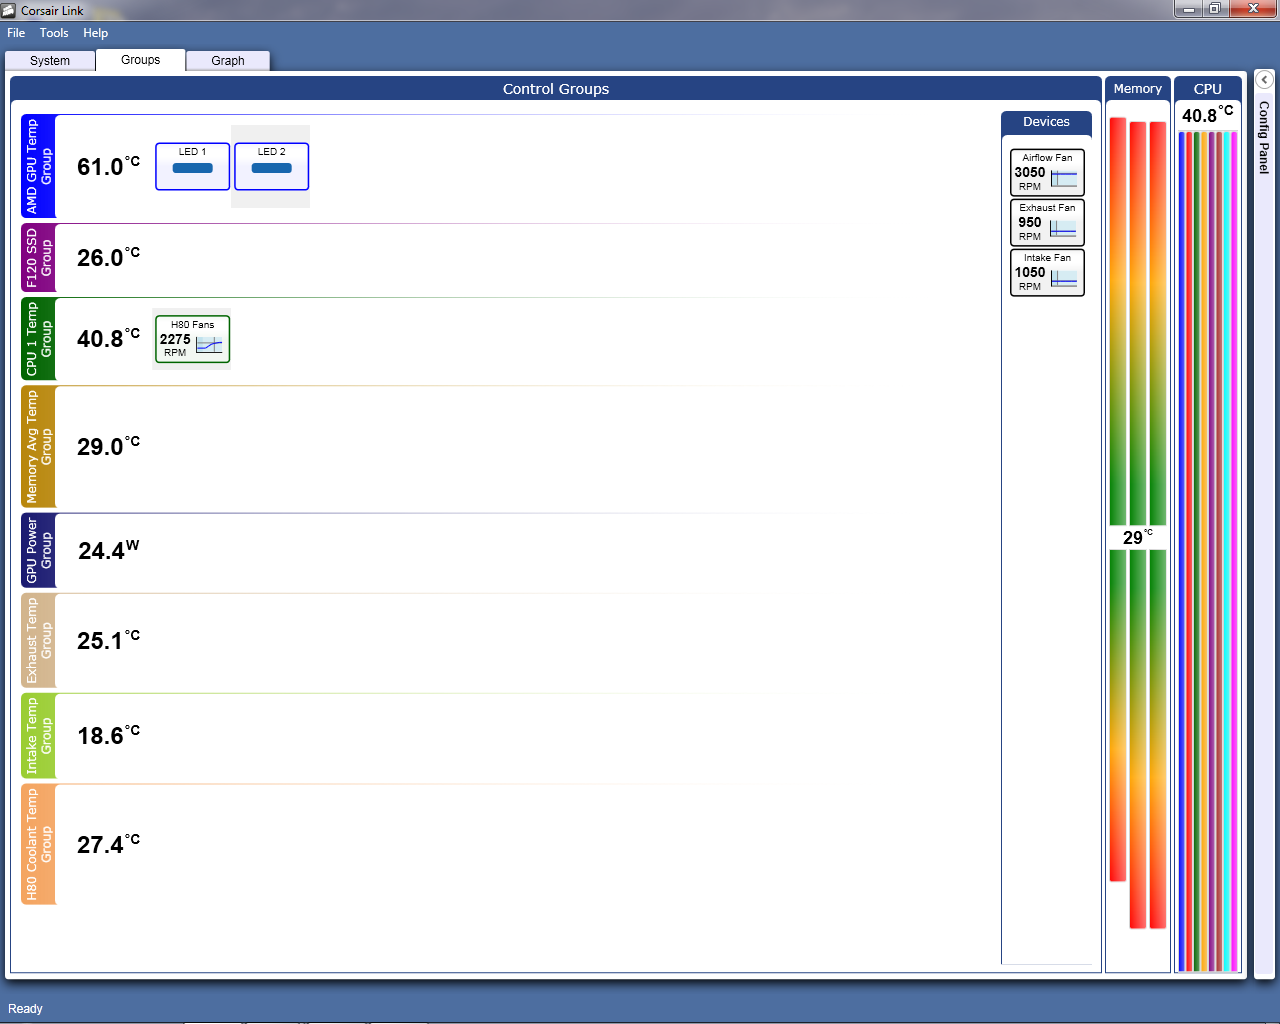The image size is (1280, 1024).
Task: Click the AMD GPU Temp Group label
Action: [x=38, y=166]
